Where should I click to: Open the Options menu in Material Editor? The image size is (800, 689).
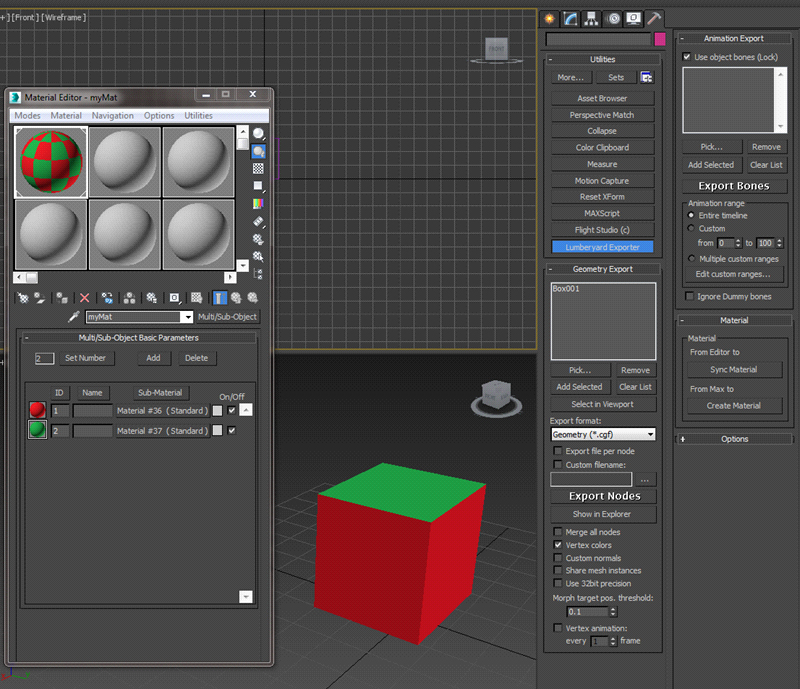159,116
